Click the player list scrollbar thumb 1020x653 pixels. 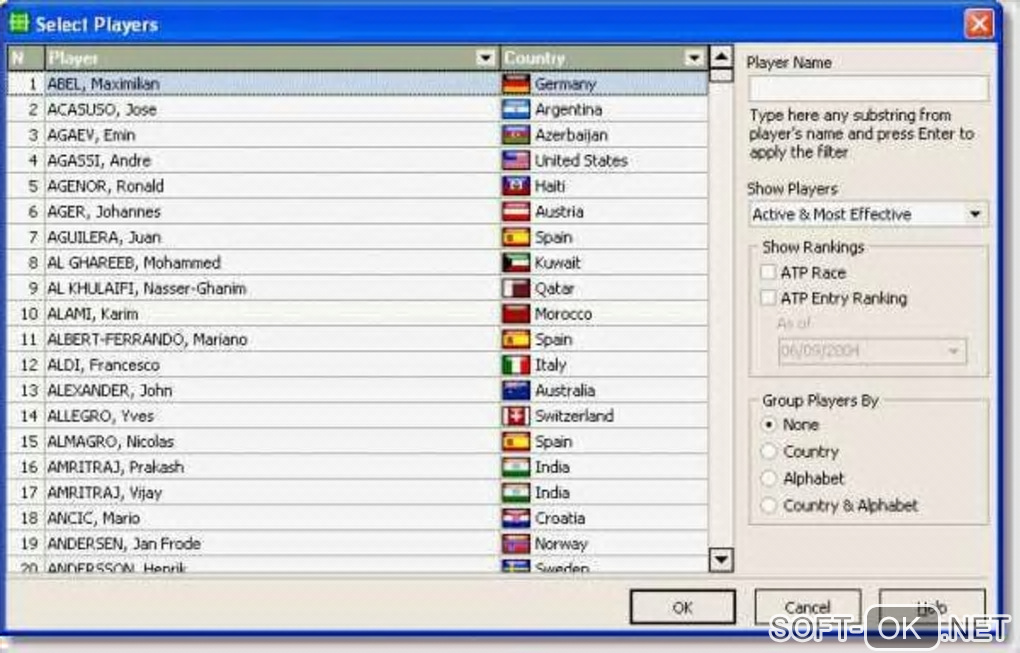pos(721,75)
